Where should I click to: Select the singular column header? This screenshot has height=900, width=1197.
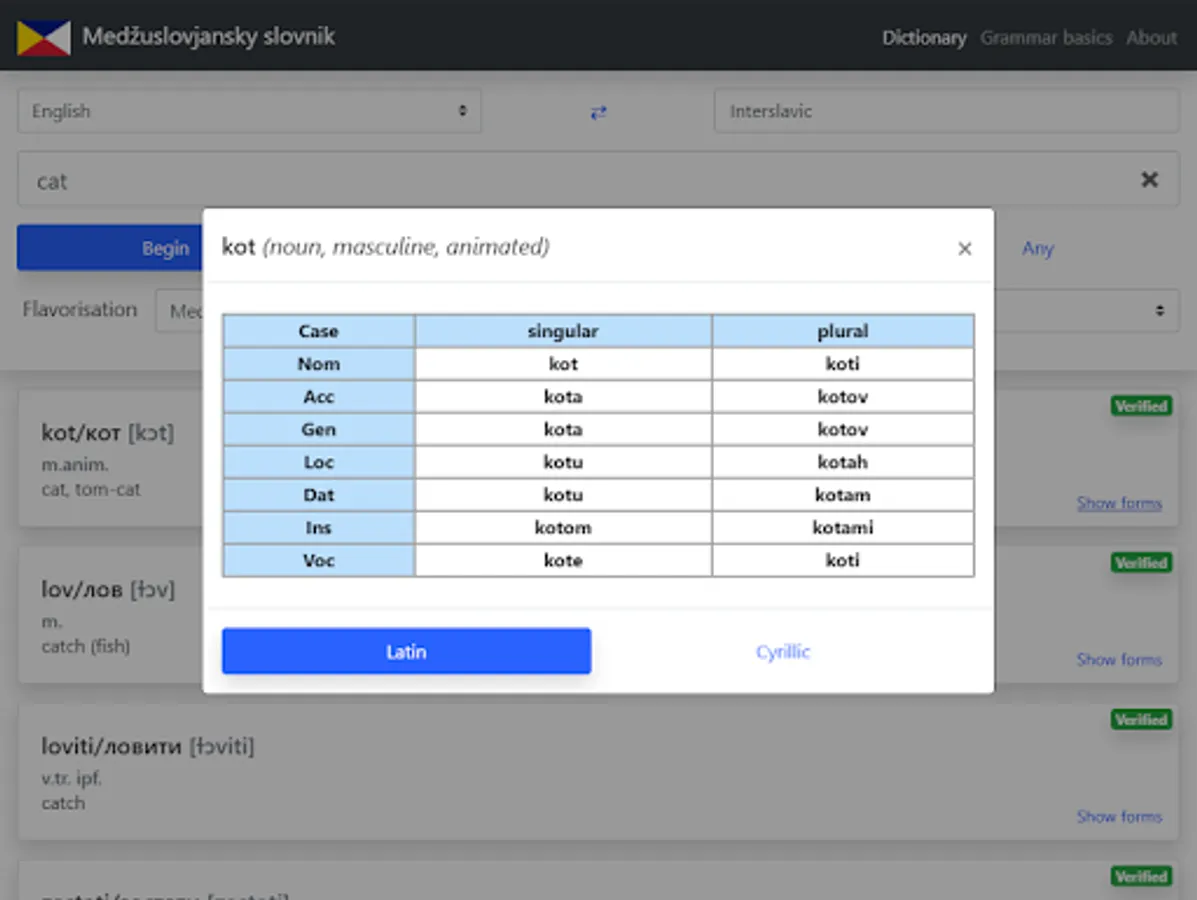(563, 331)
